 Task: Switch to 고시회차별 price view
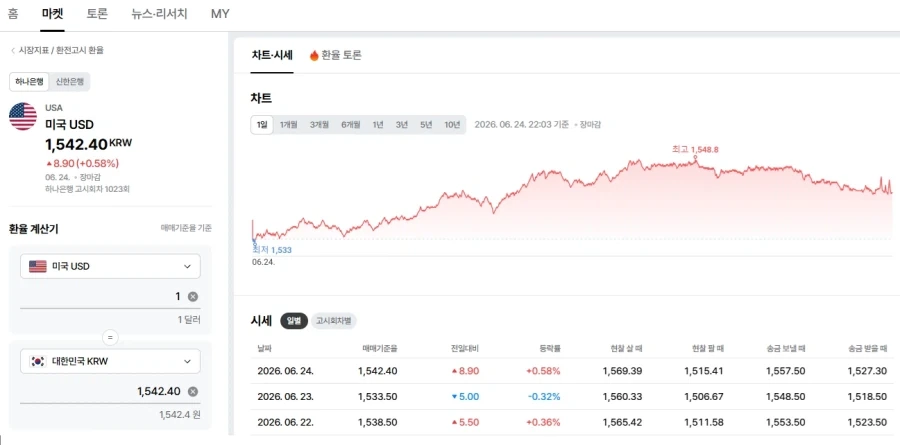[x=333, y=321]
